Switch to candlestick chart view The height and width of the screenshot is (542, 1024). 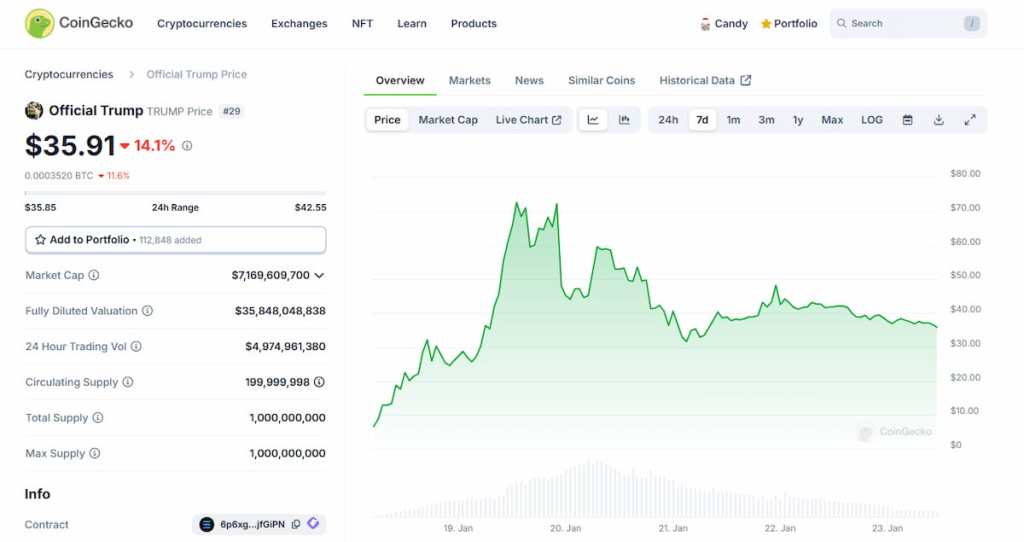click(x=624, y=120)
